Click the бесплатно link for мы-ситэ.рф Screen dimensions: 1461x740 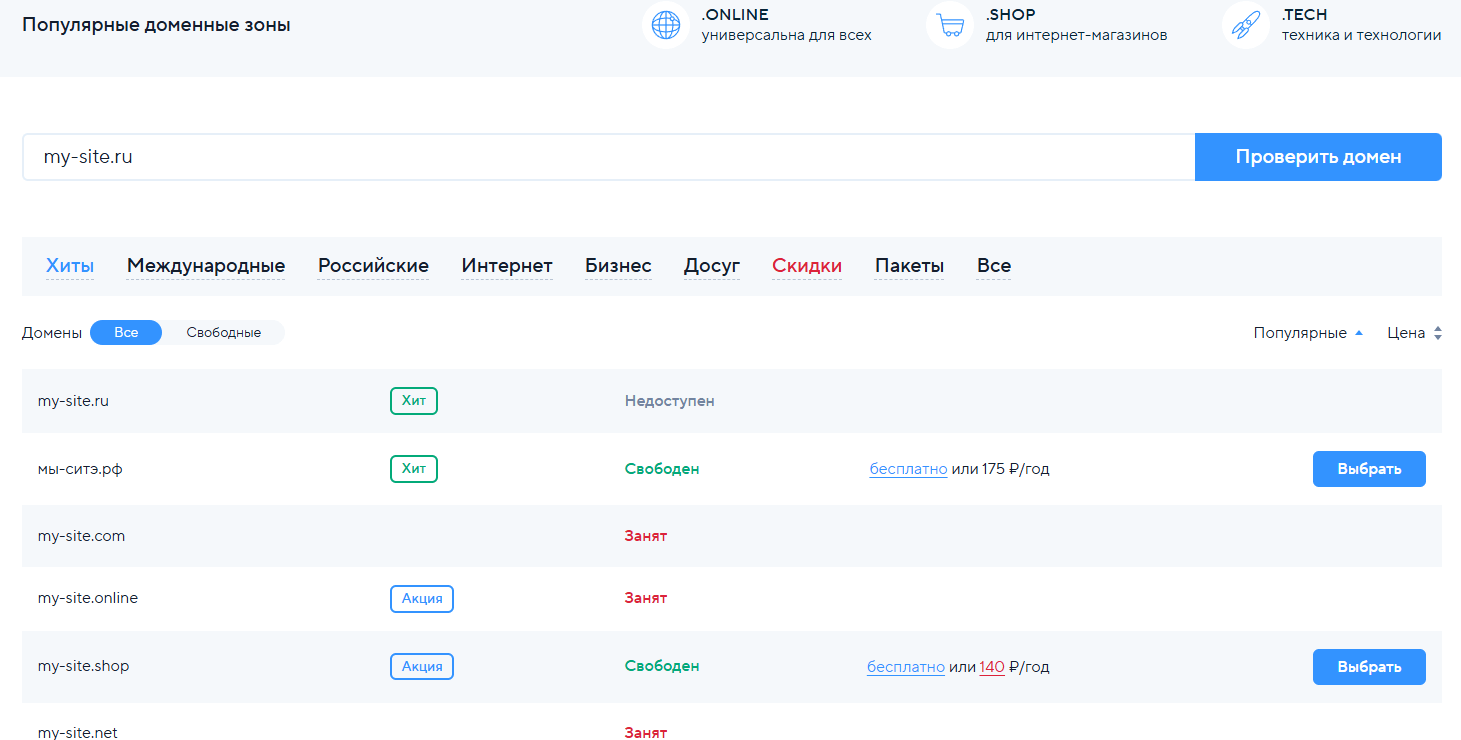coord(908,469)
